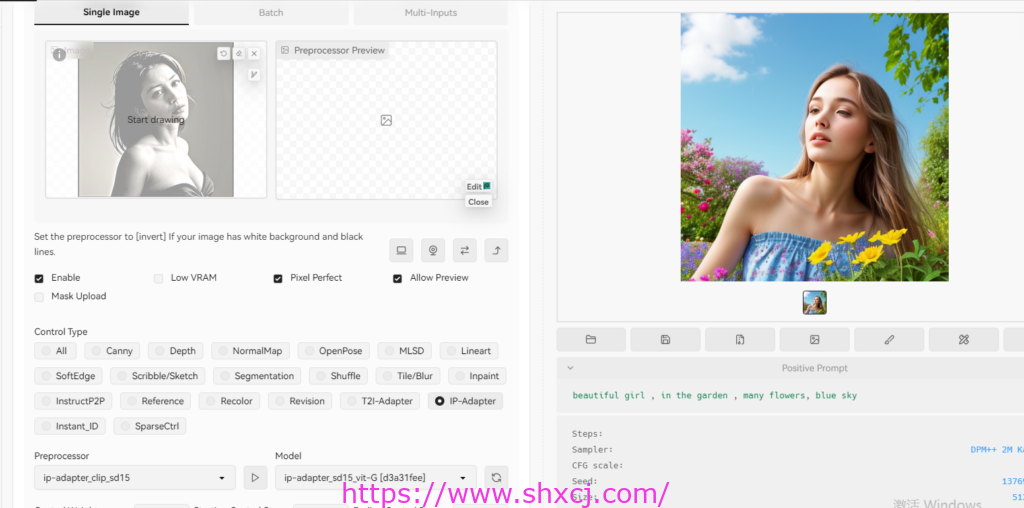Open the output folder icon button

591,340
